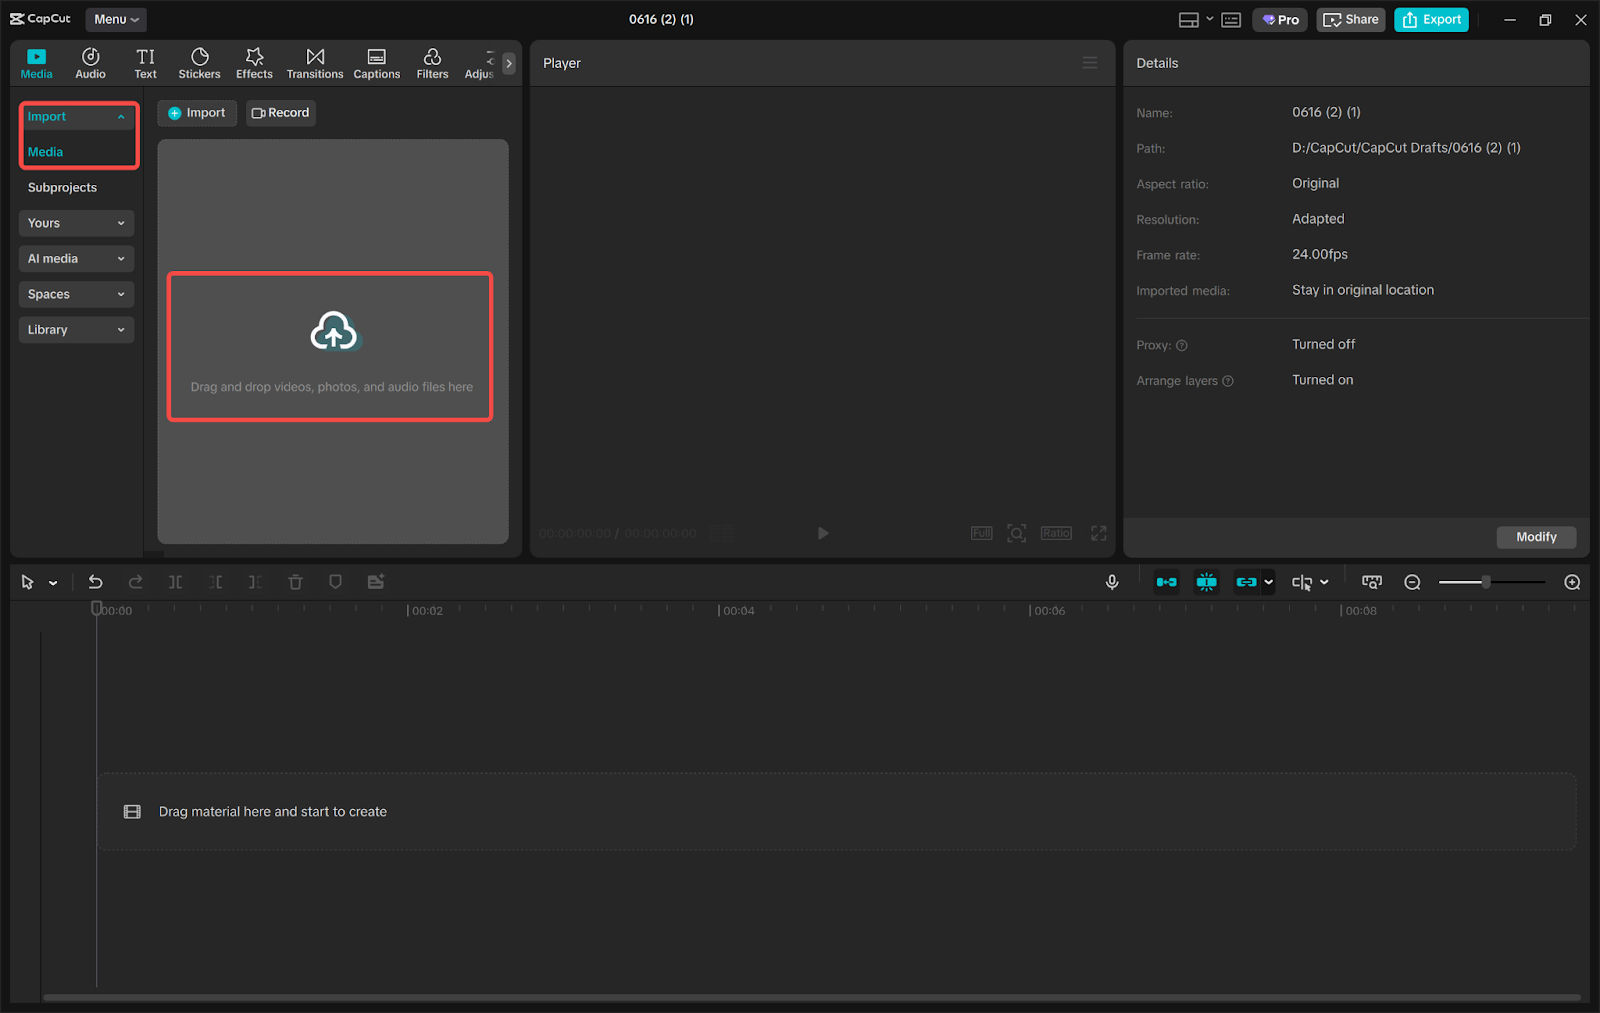Viewport: 1600px width, 1013px height.
Task: Open the layout selector icon
Action: [1188, 20]
